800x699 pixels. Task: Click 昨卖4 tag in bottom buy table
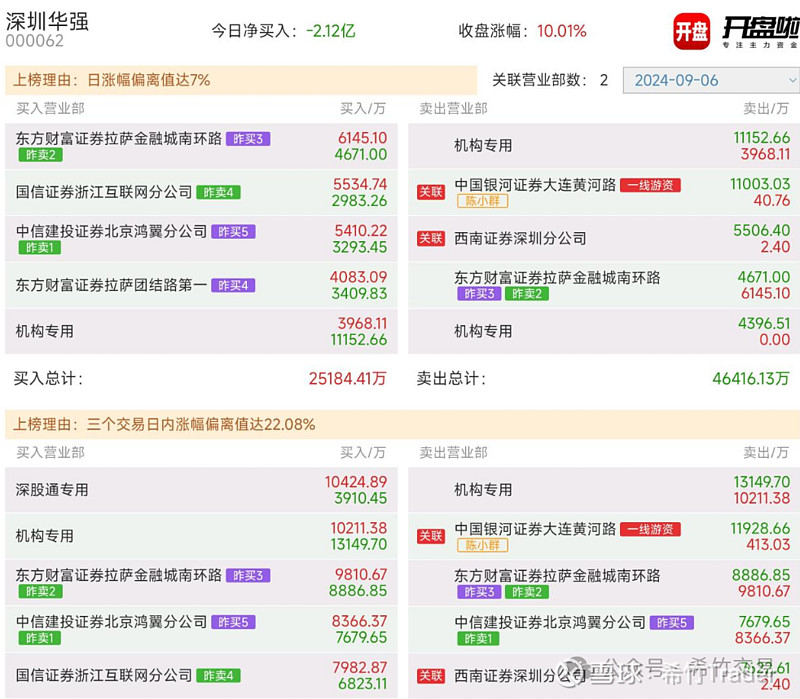218,676
